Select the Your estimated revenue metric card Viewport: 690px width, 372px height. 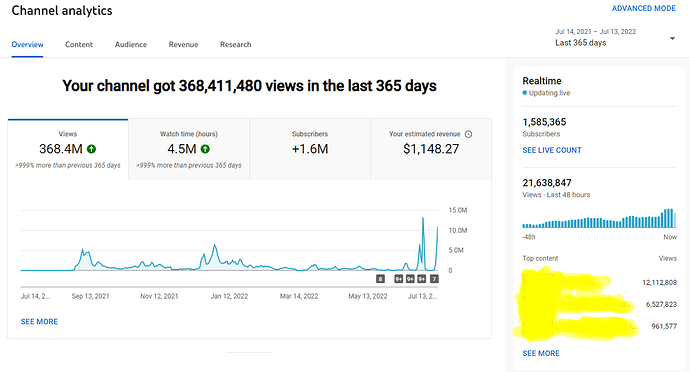[431, 149]
